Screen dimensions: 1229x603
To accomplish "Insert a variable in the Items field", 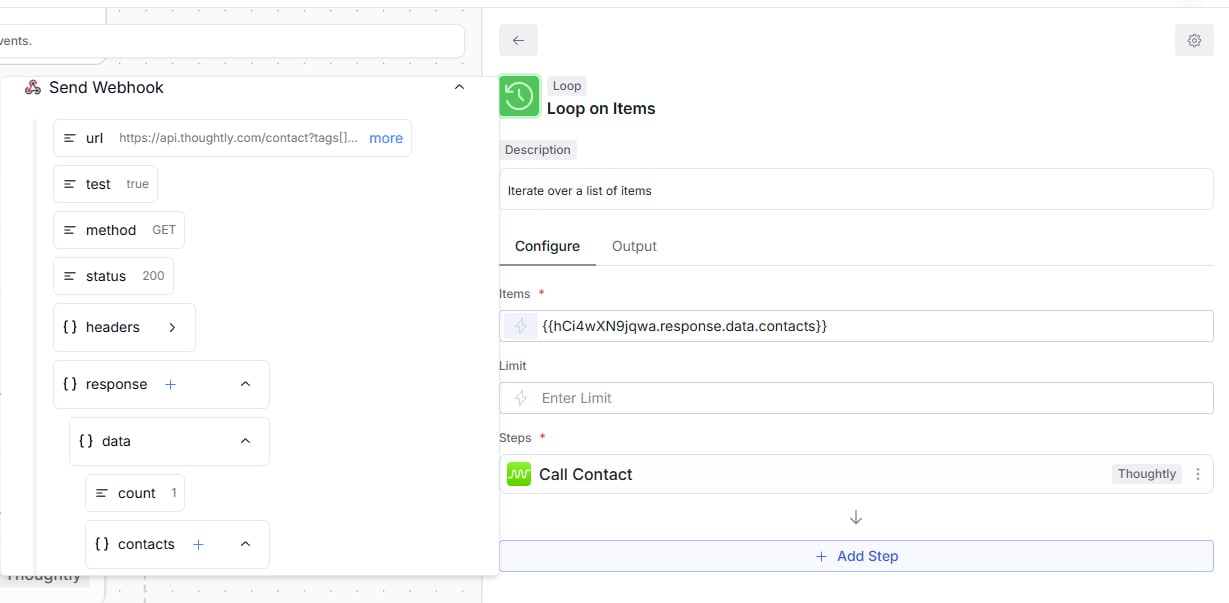I will click(518, 325).
